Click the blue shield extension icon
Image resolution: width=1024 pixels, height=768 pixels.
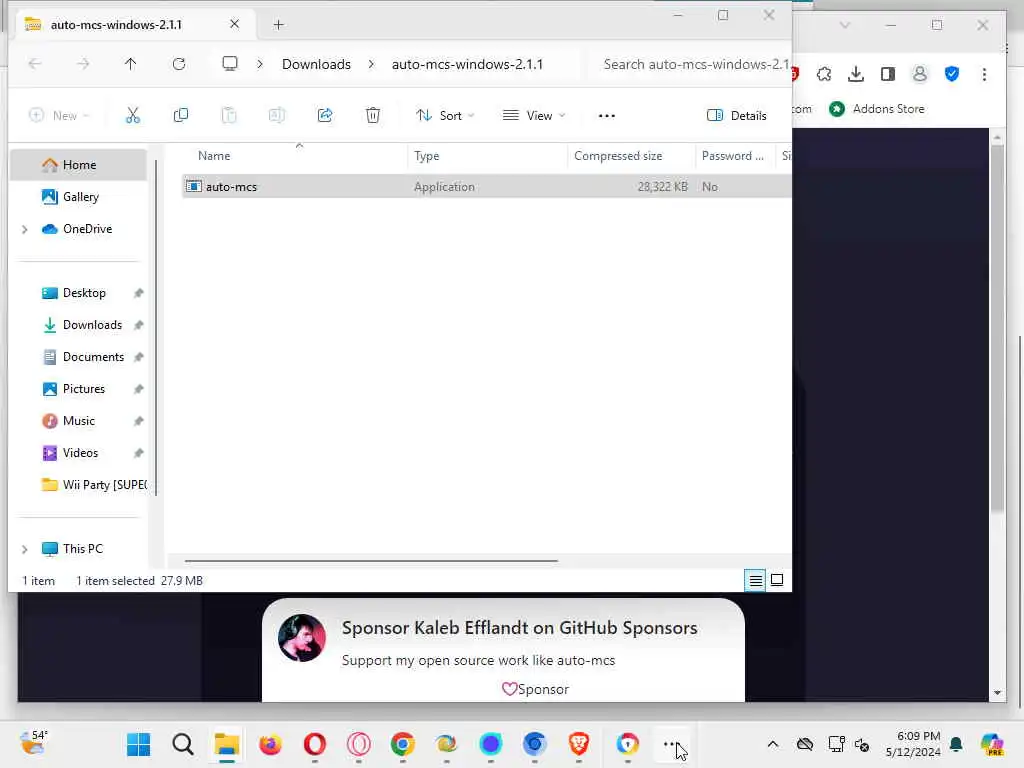tap(952, 74)
